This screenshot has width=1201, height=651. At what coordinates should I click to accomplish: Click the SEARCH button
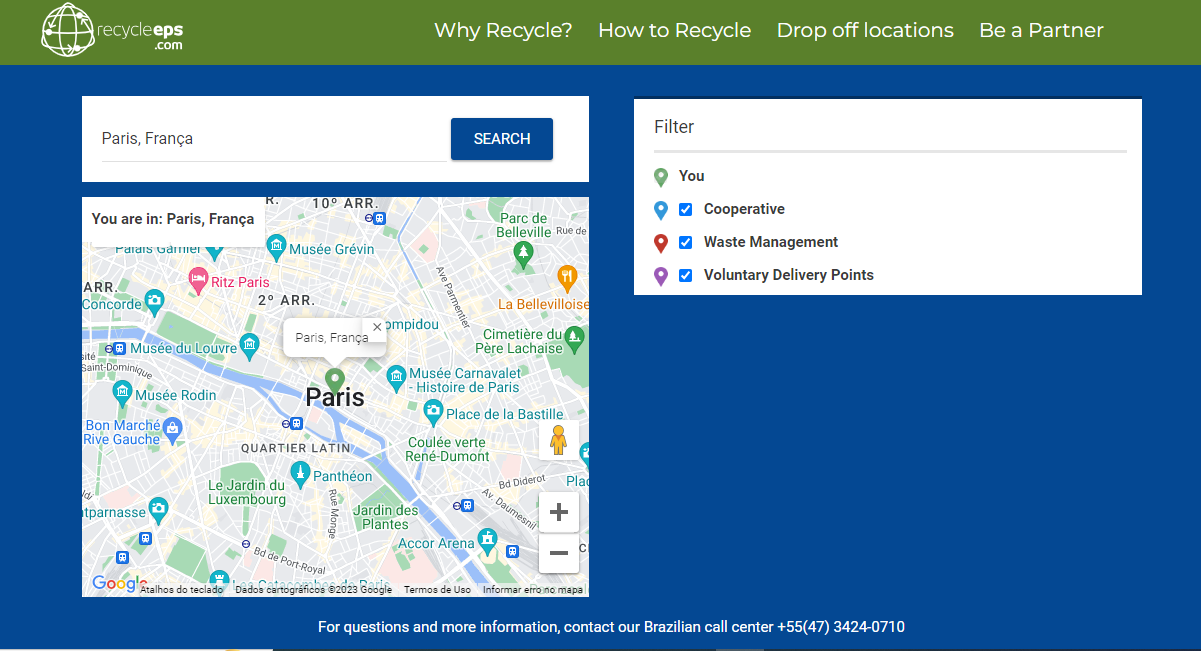[501, 139]
